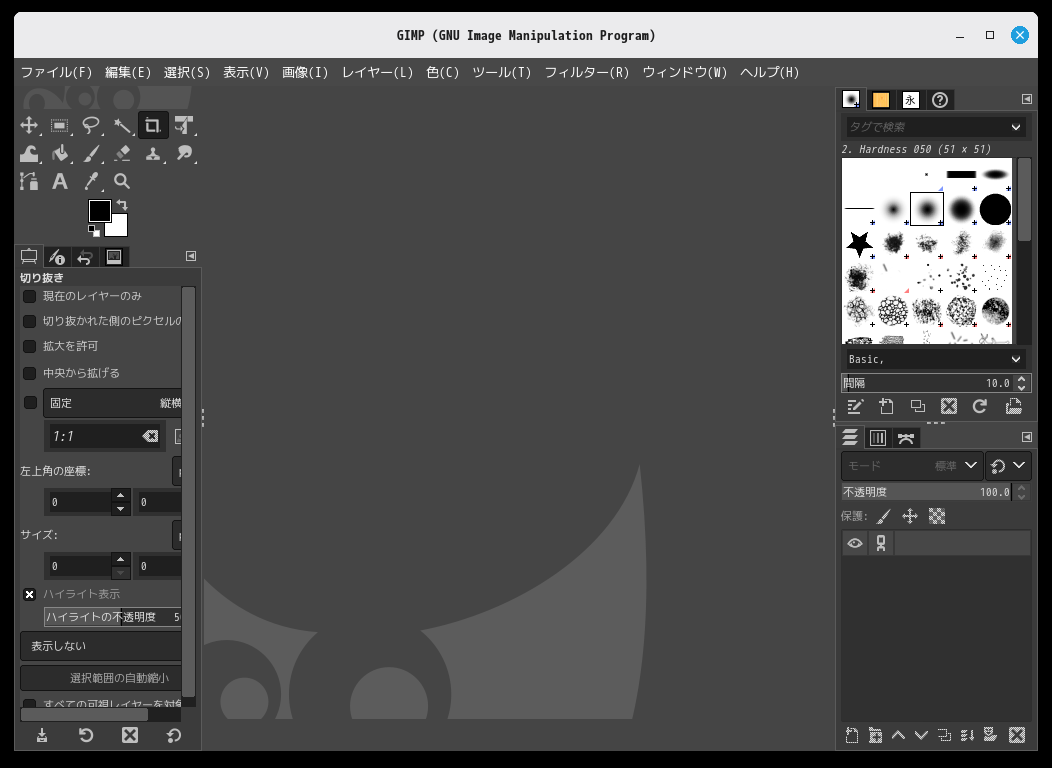Select the Rectangle Select tool
The width and height of the screenshot is (1052, 768).
(60, 125)
